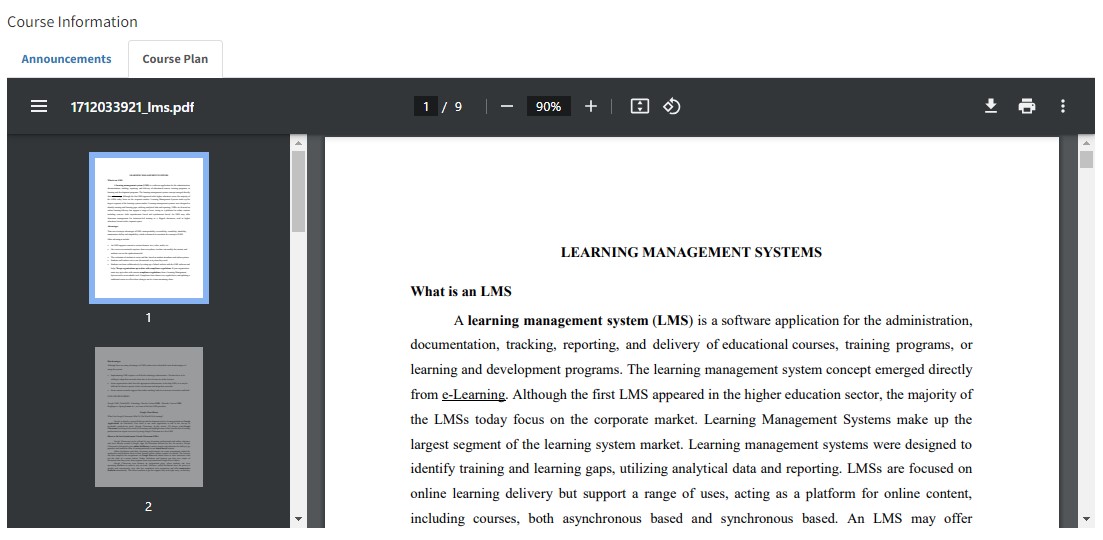Print the PDF document
This screenshot has width=1103, height=540.
click(x=1027, y=106)
